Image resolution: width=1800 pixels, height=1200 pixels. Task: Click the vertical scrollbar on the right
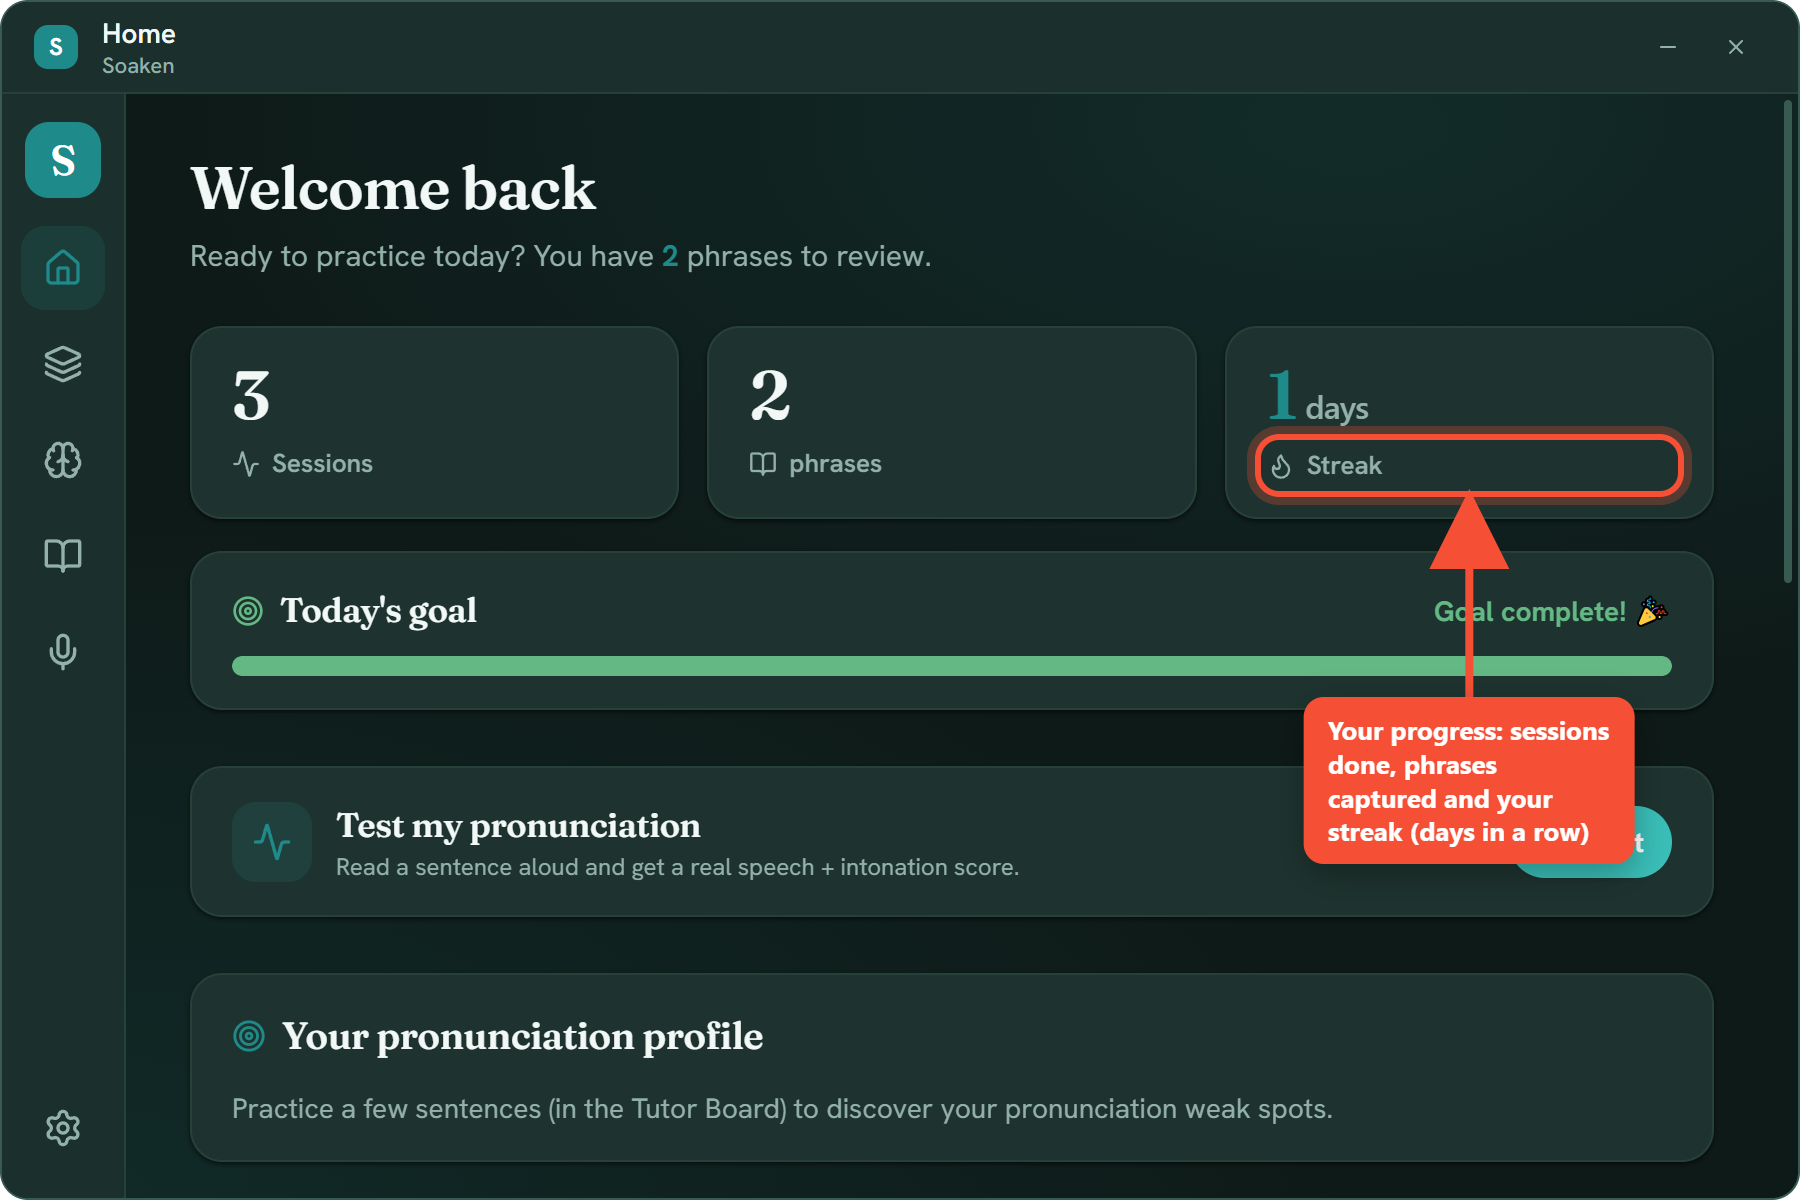(1788, 341)
